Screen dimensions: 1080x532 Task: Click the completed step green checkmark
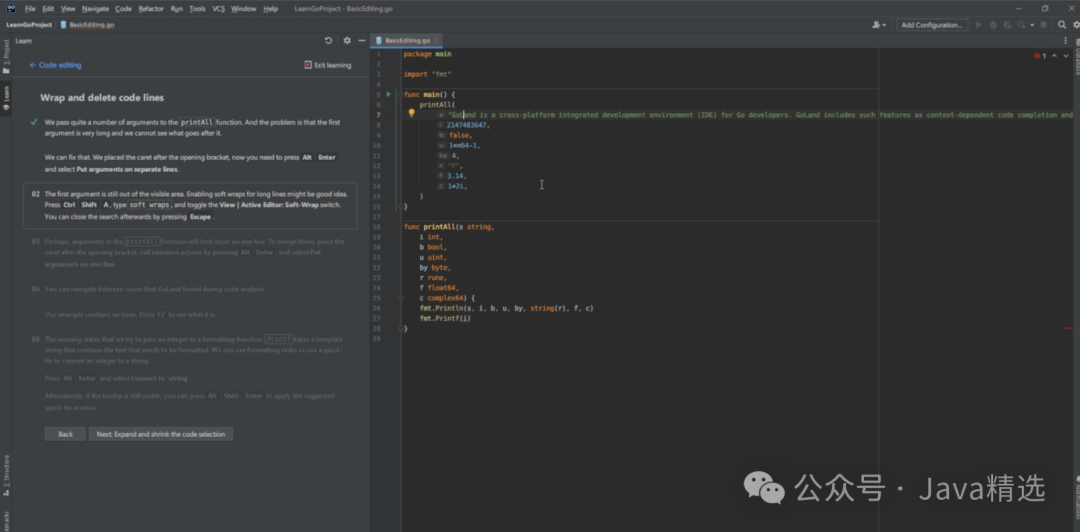tap(34, 122)
